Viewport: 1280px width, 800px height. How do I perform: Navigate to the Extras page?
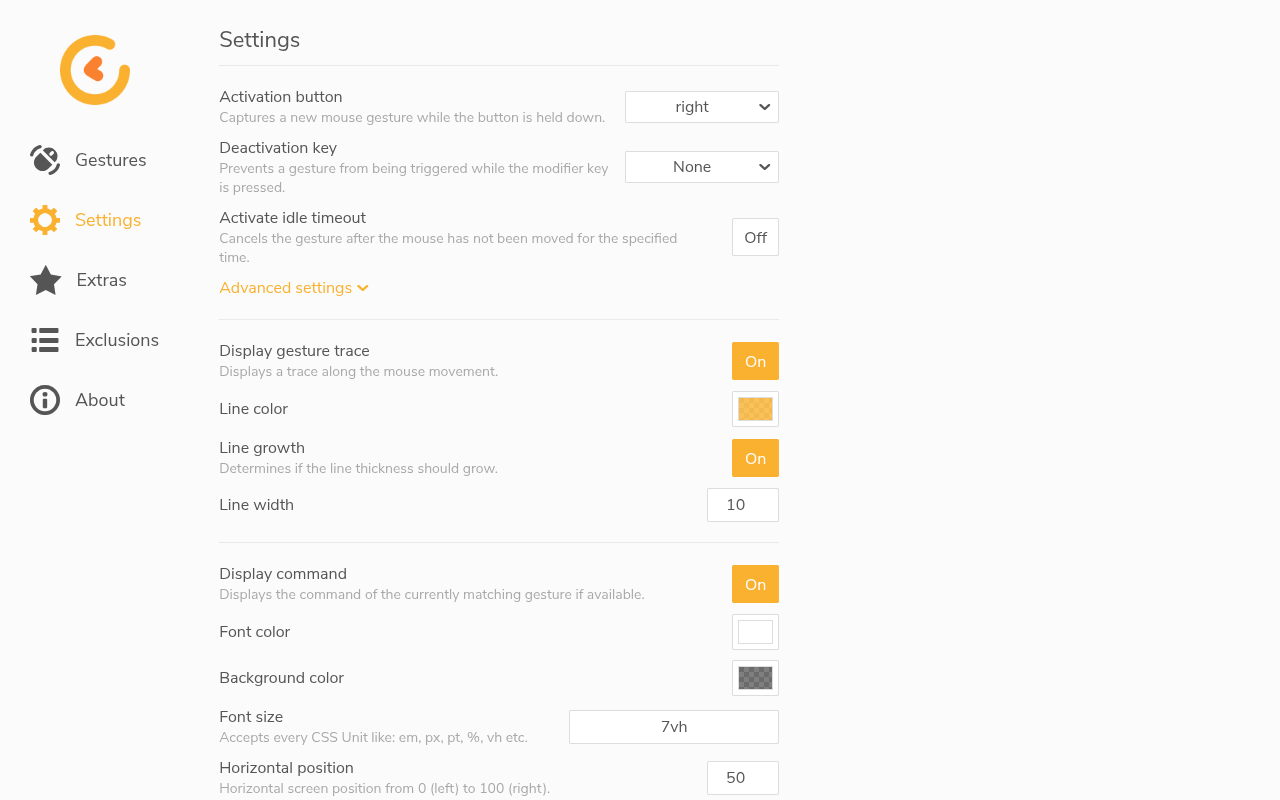[101, 280]
